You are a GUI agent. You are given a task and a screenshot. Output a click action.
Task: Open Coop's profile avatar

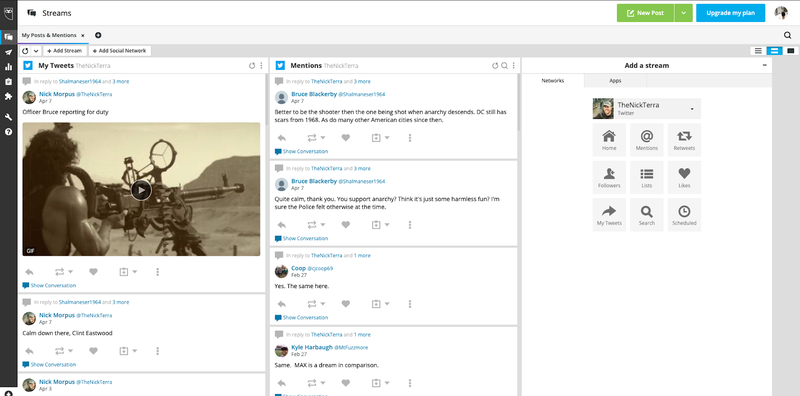[x=281, y=271]
